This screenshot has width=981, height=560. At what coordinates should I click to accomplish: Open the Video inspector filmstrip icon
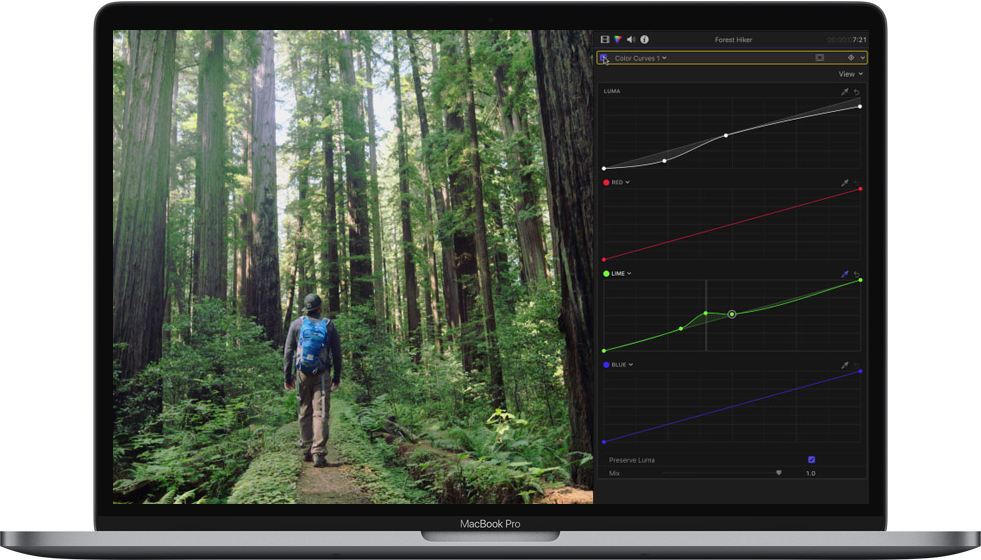[604, 39]
